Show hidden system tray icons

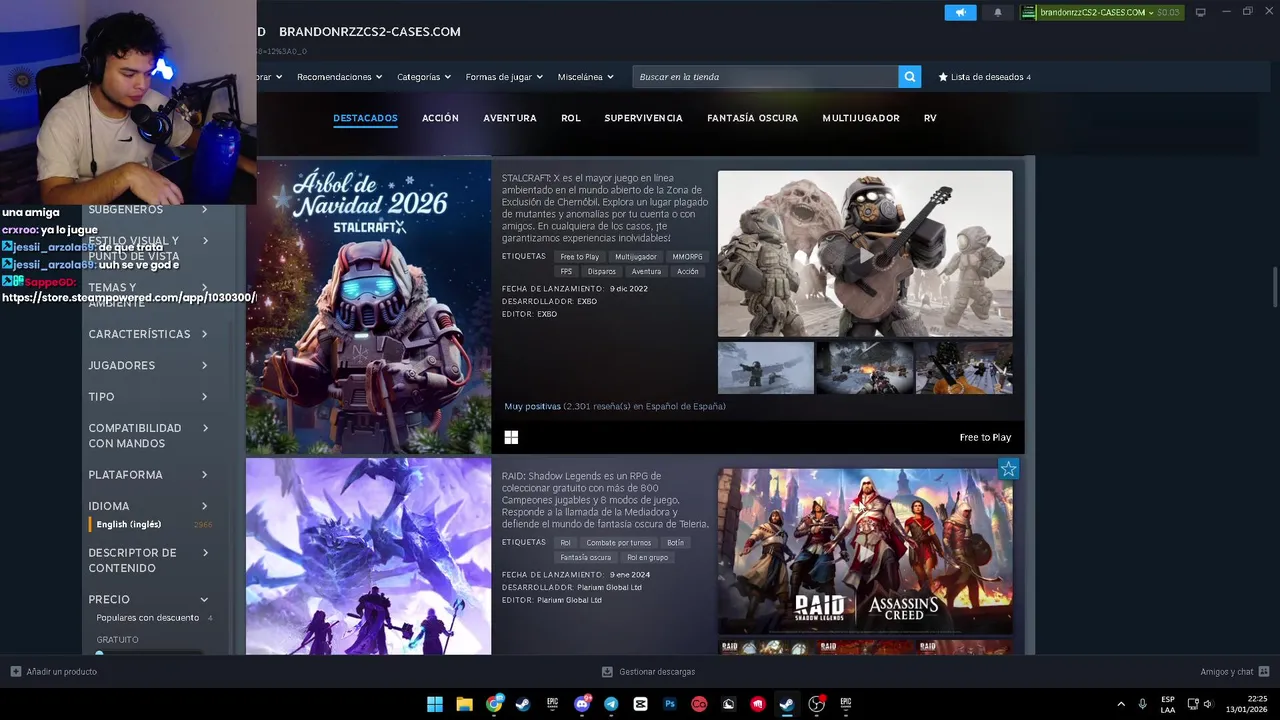pyautogui.click(x=1120, y=704)
